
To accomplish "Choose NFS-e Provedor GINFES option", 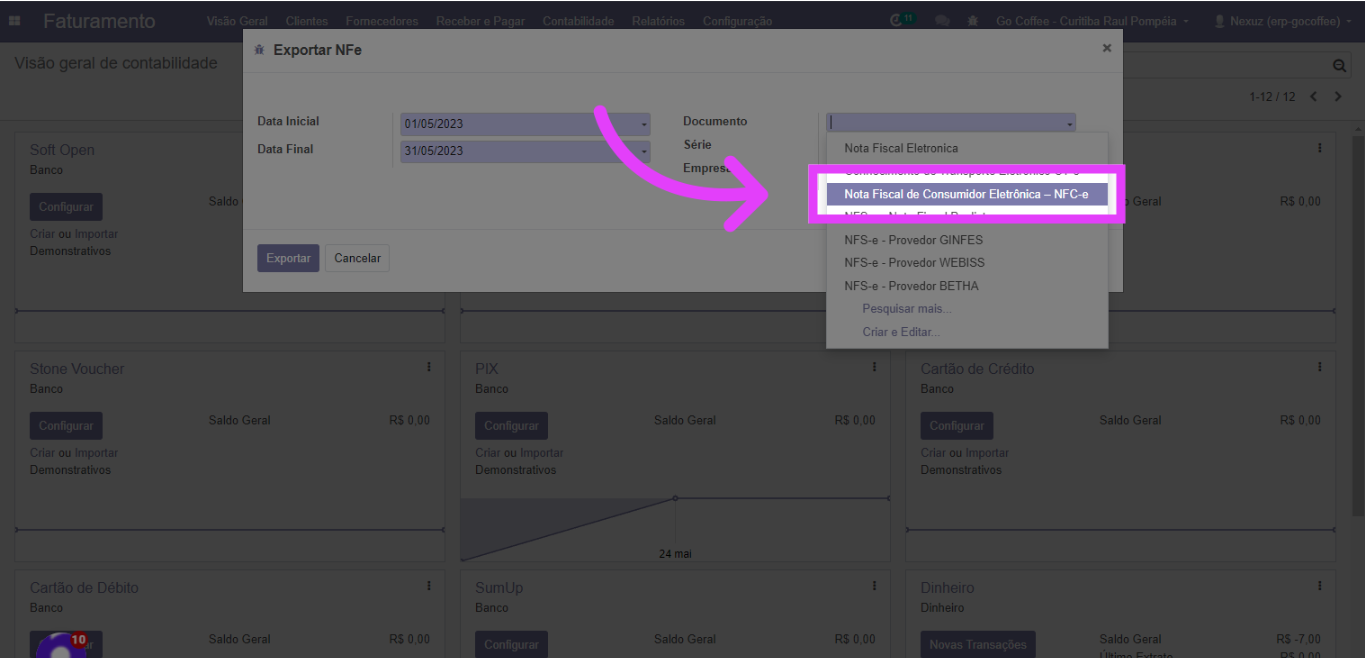I will point(913,240).
